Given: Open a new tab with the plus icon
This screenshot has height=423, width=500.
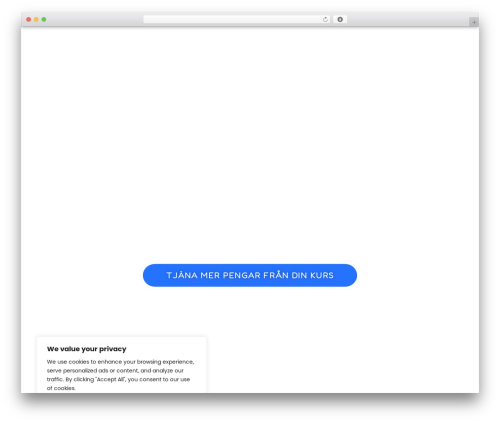Looking at the screenshot, I should (x=474, y=22).
